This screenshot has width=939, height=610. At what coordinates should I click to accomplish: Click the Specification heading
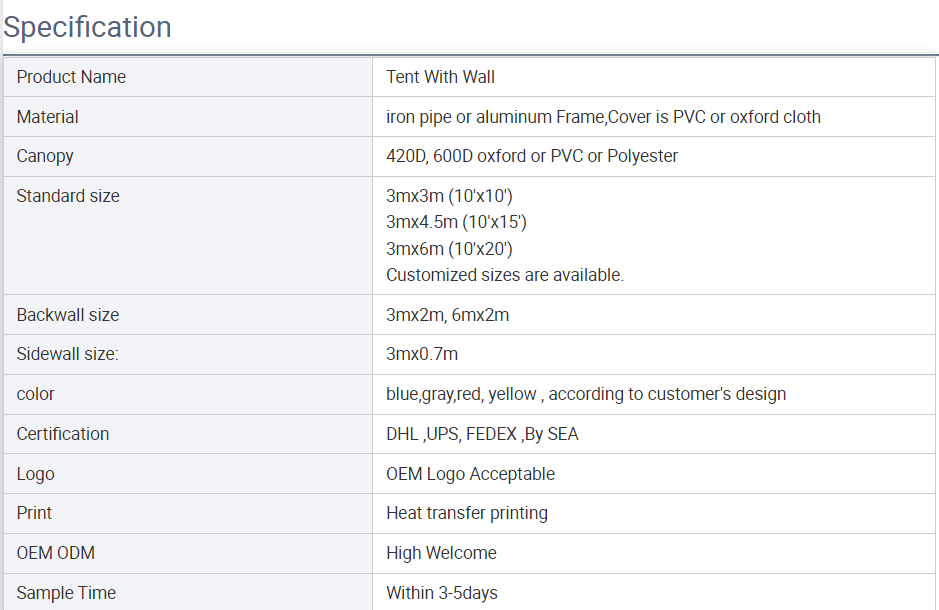[x=87, y=28]
